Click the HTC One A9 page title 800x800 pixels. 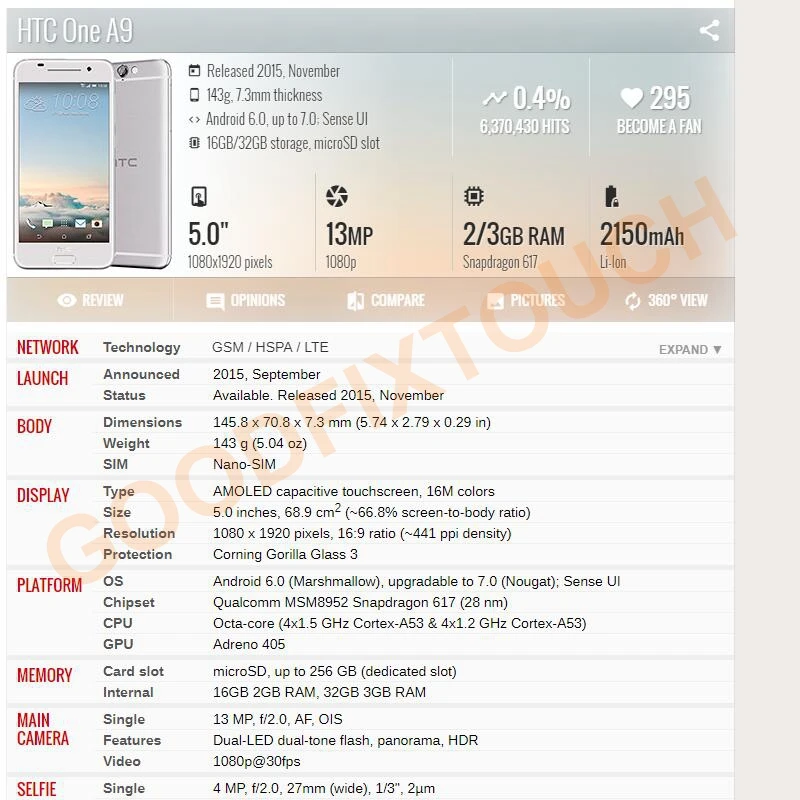(x=75, y=30)
